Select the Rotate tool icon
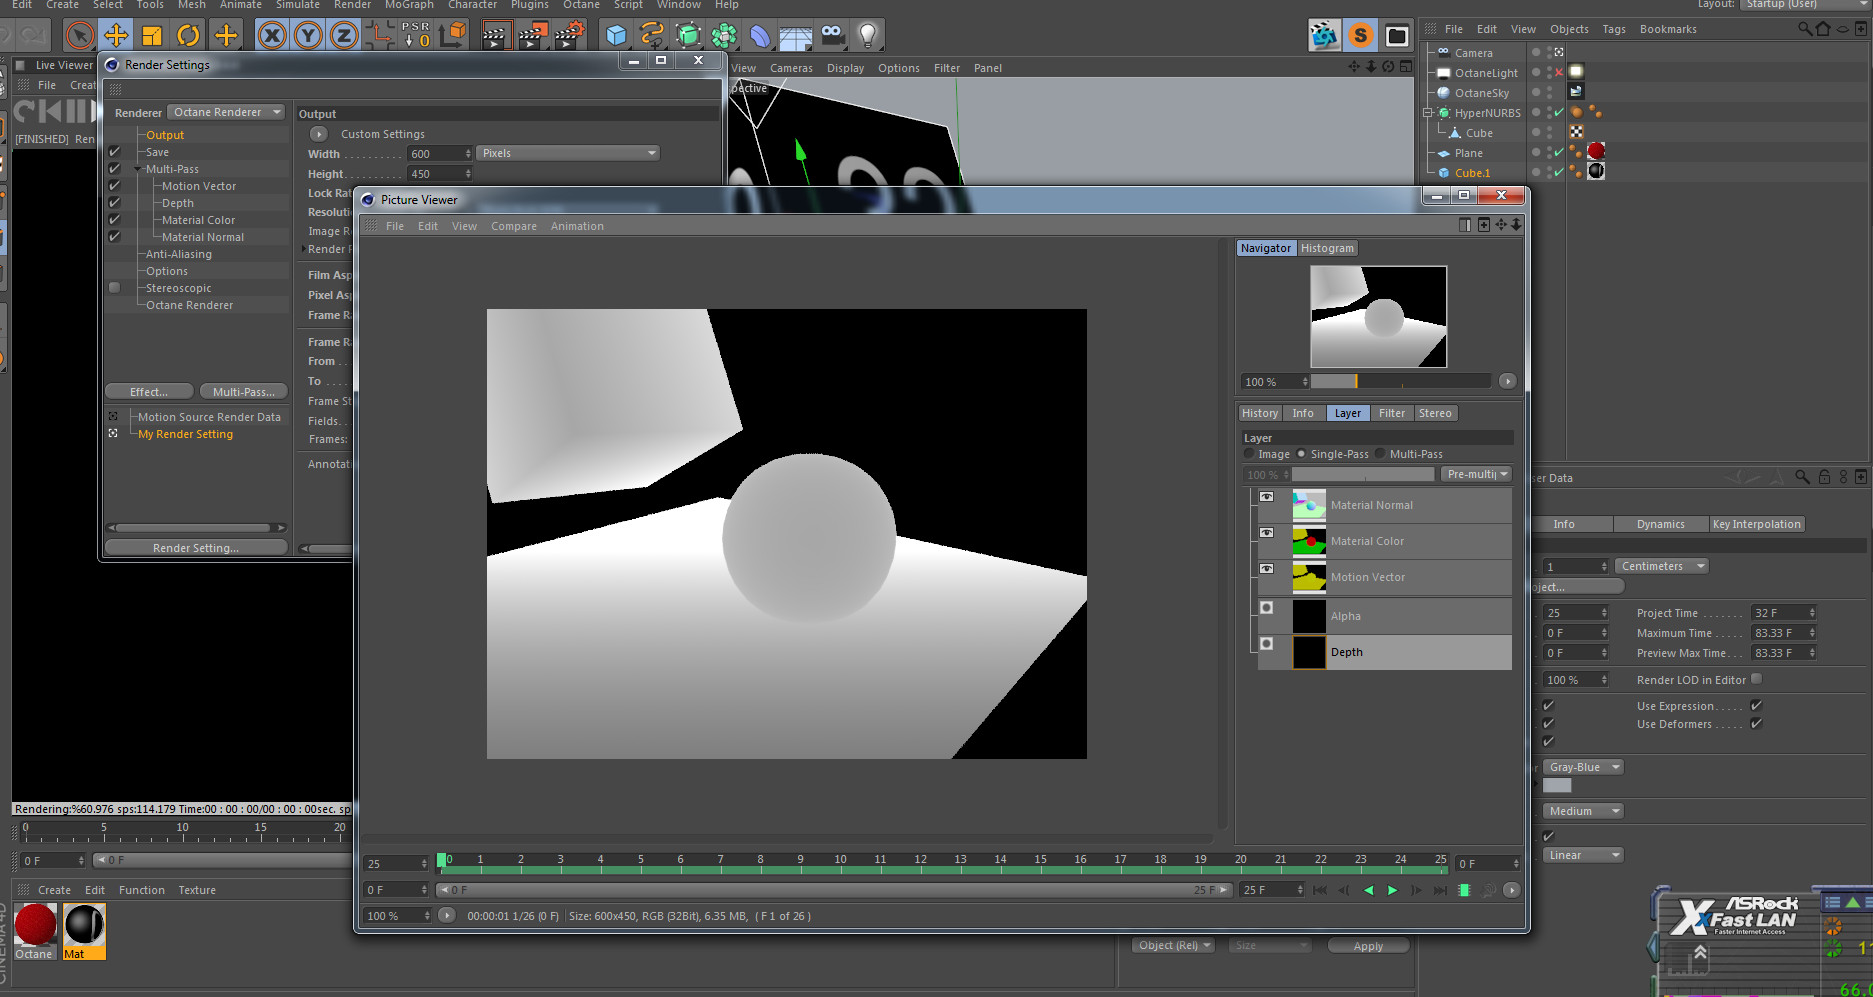The height and width of the screenshot is (997, 1873). [188, 36]
